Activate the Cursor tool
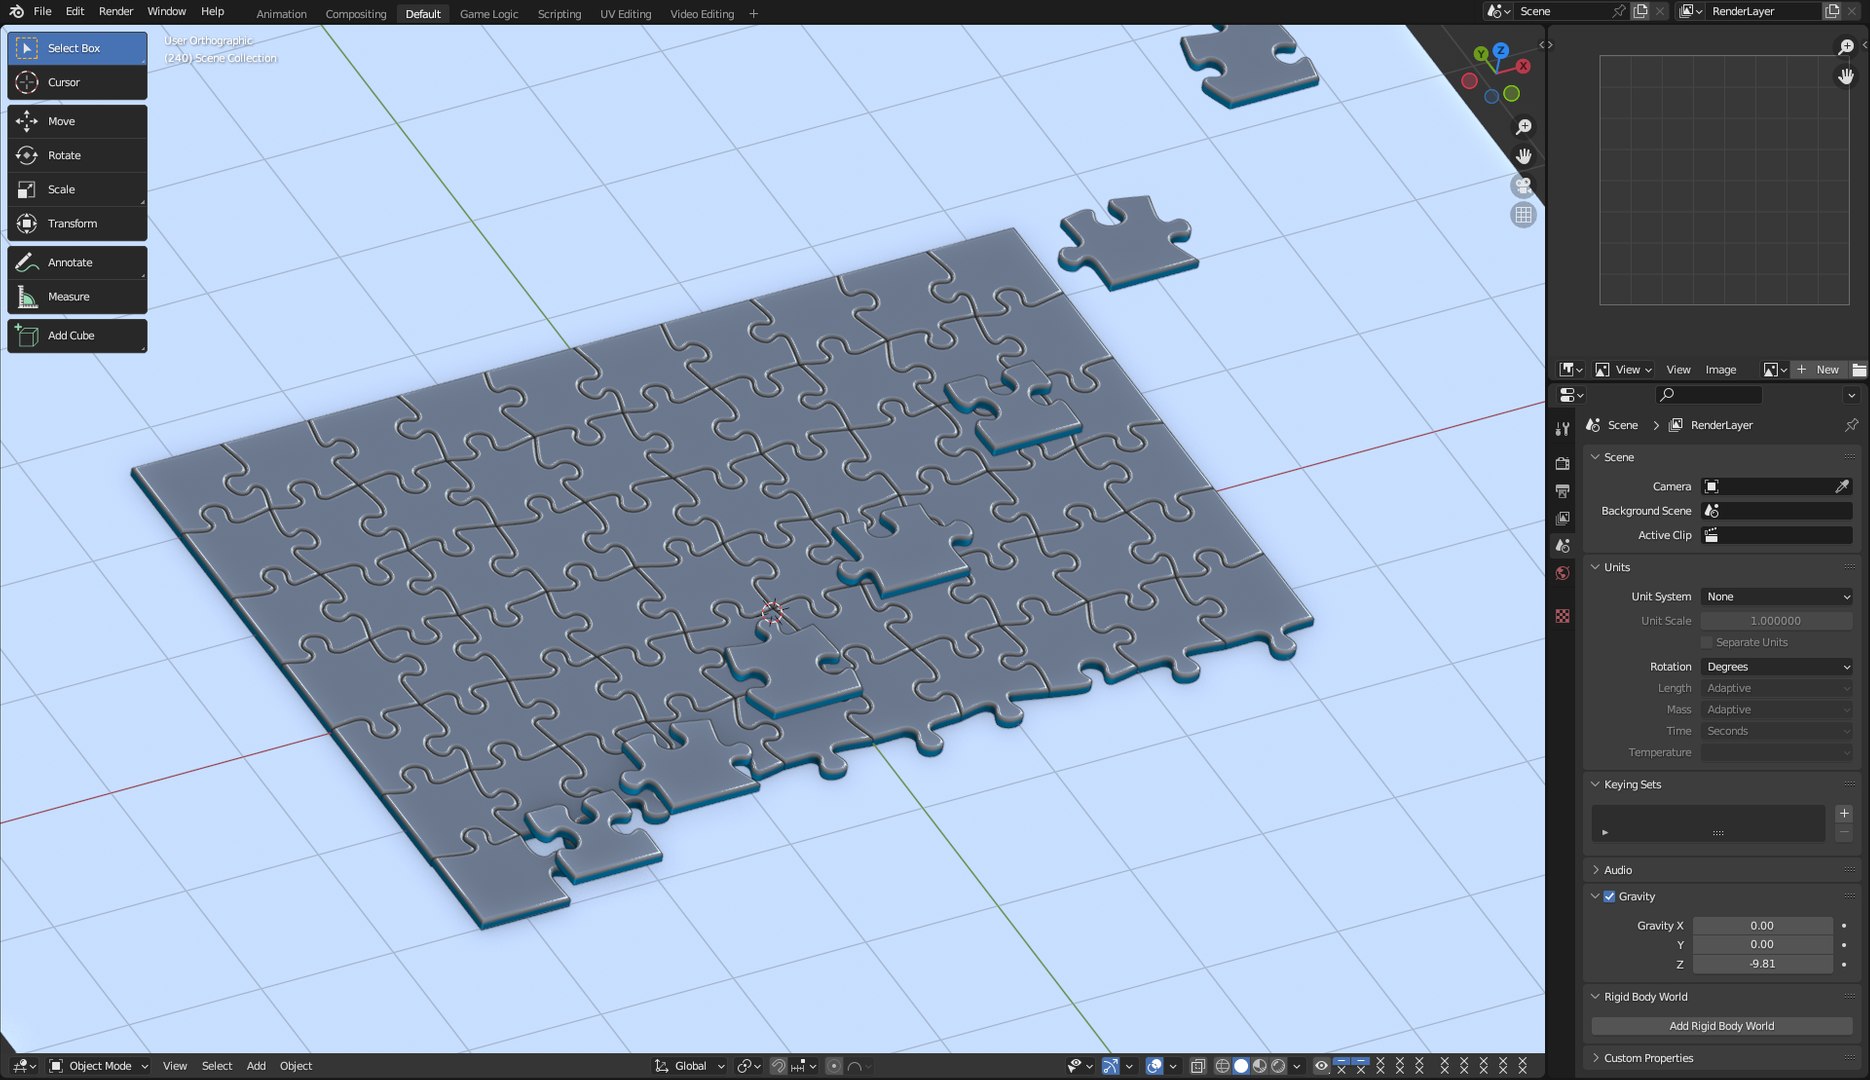This screenshot has height=1080, width=1870. click(x=77, y=82)
